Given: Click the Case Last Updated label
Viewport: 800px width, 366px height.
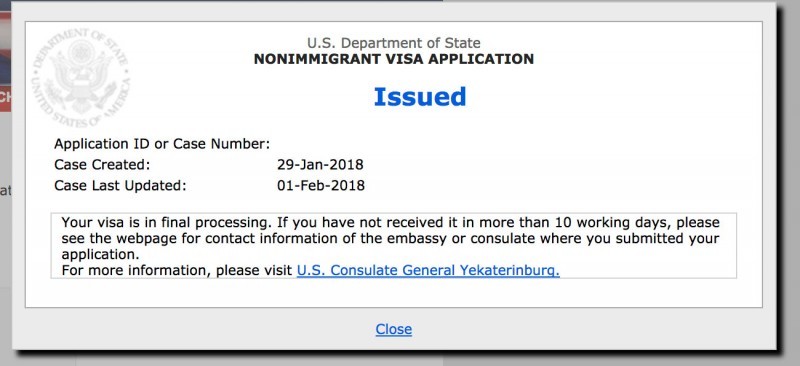Looking at the screenshot, I should coord(120,185).
